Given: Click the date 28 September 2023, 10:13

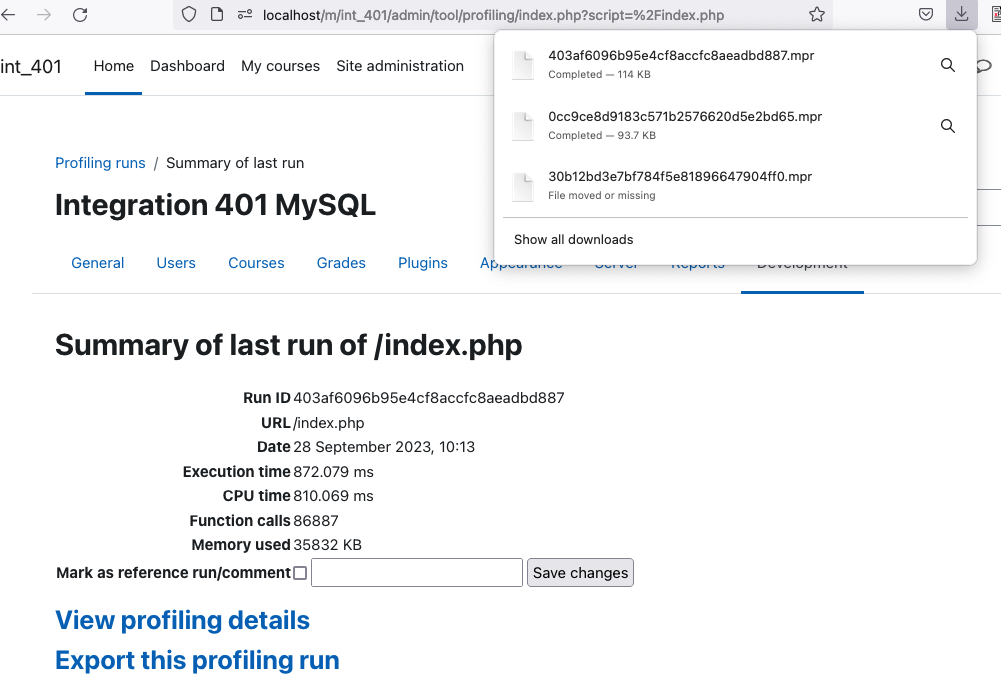Looking at the screenshot, I should point(384,447).
